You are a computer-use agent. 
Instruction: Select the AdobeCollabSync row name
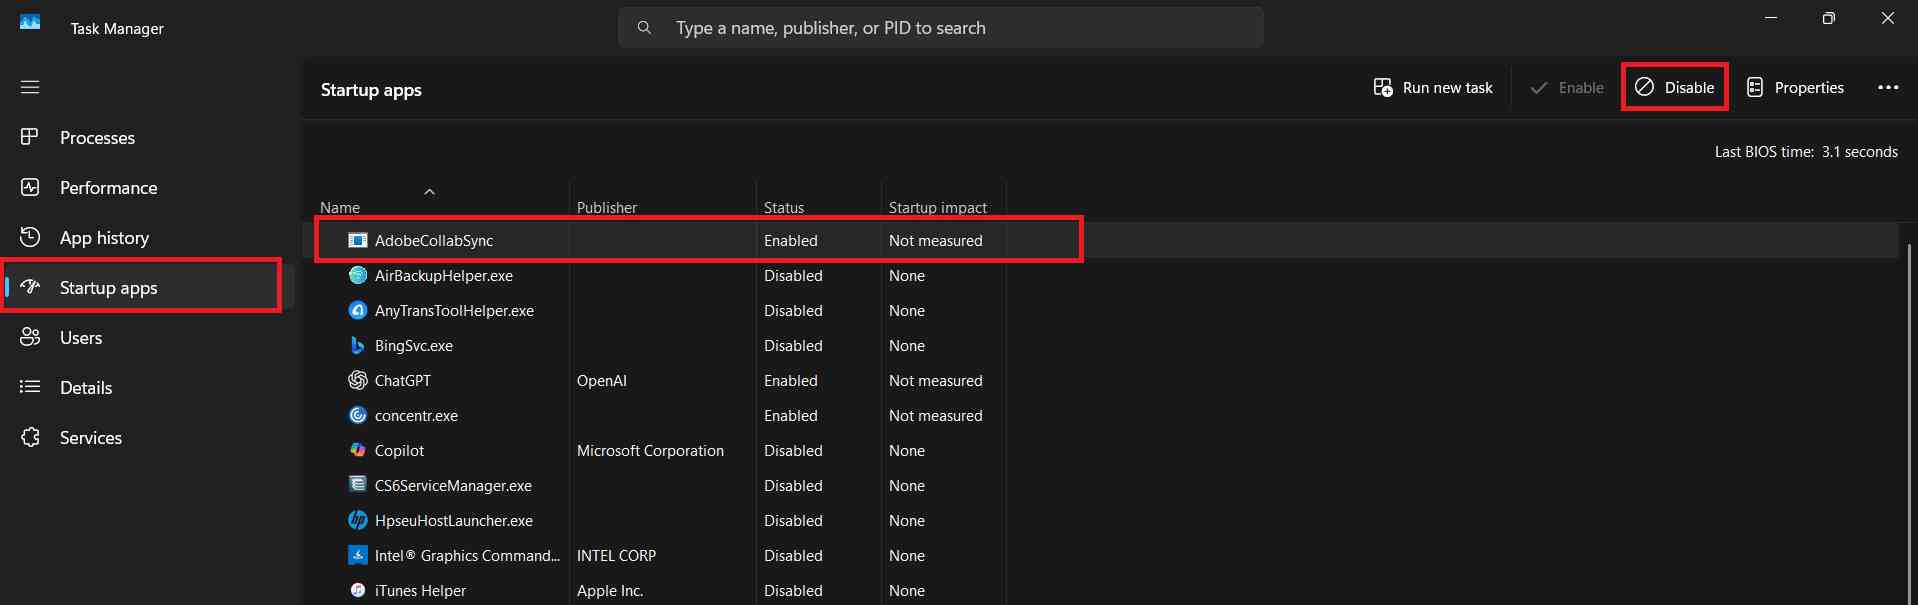point(434,241)
